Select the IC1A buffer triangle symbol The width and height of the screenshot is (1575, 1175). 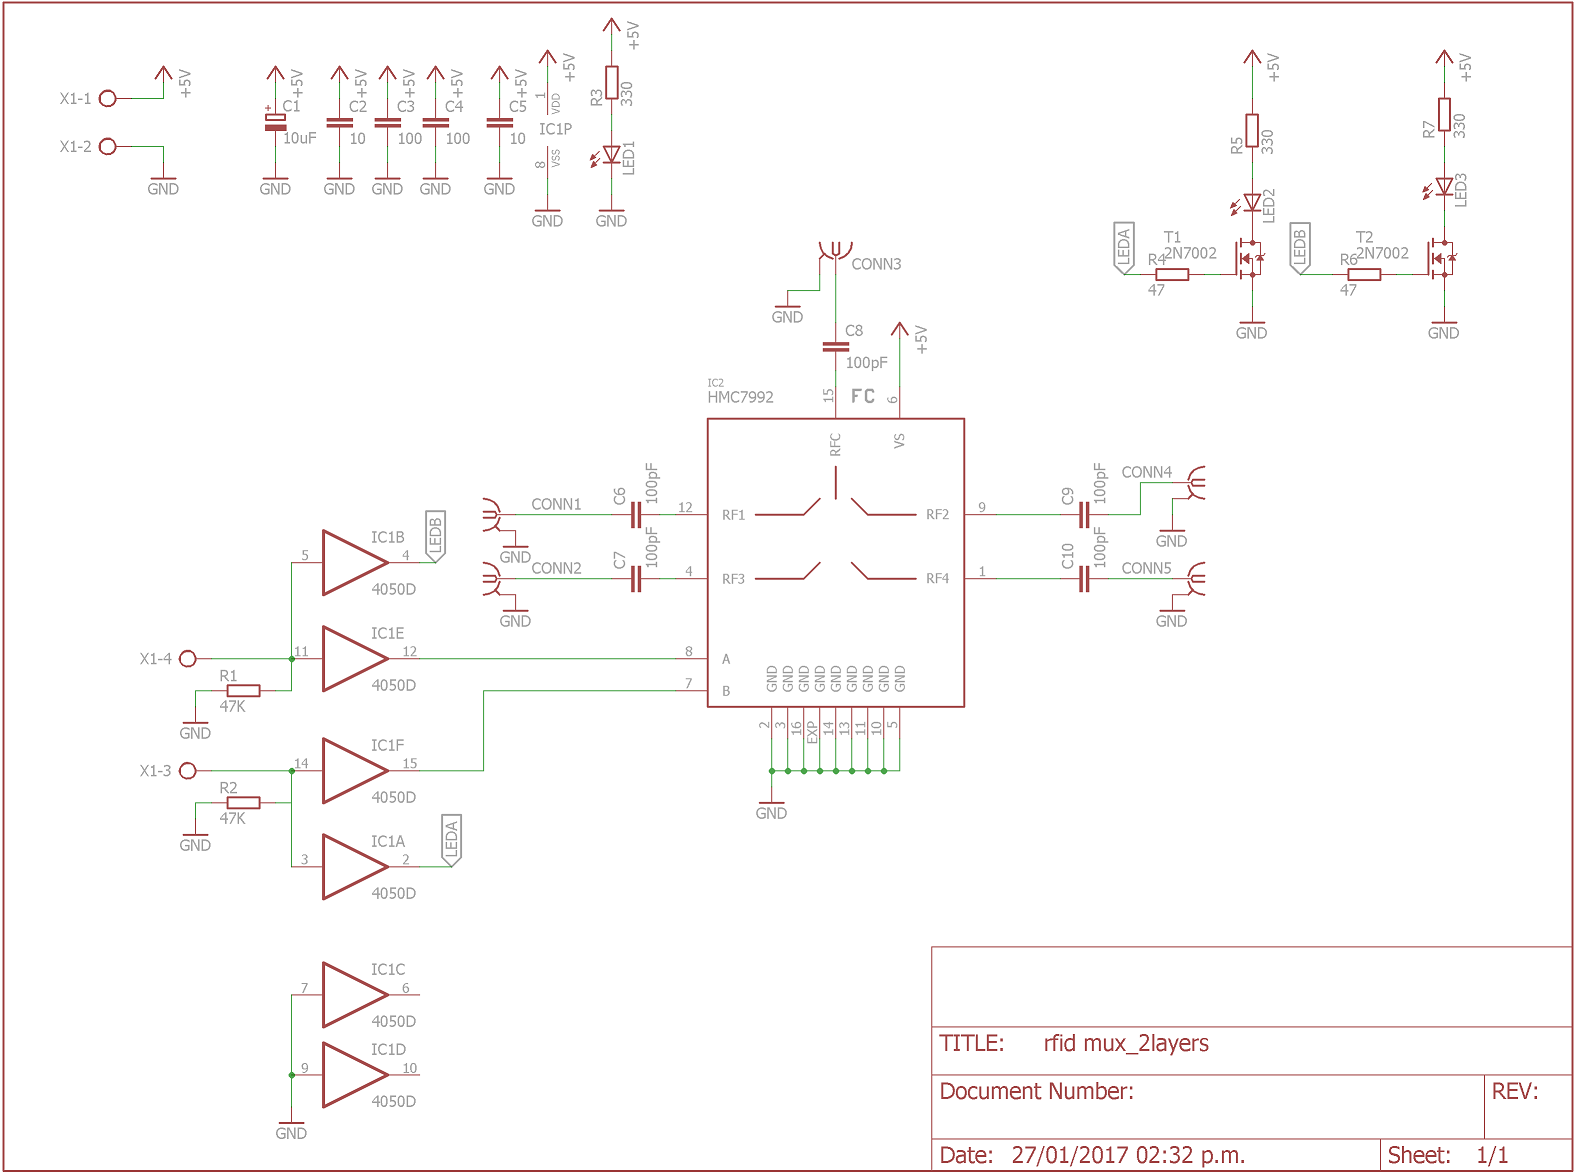point(355,867)
